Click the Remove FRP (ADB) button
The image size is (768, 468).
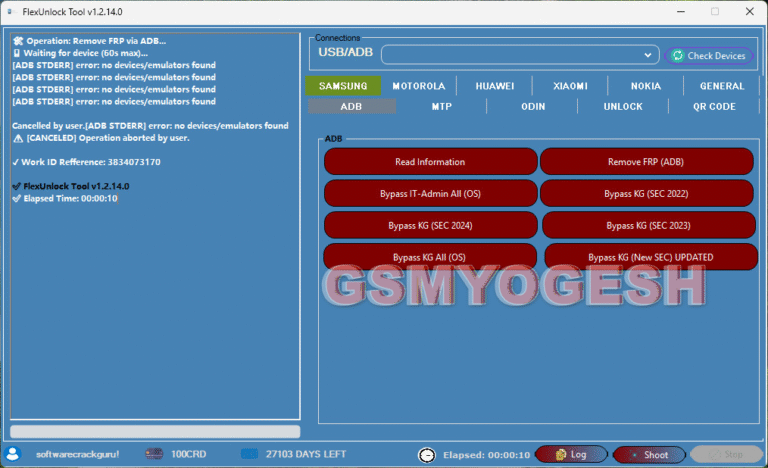tap(647, 162)
